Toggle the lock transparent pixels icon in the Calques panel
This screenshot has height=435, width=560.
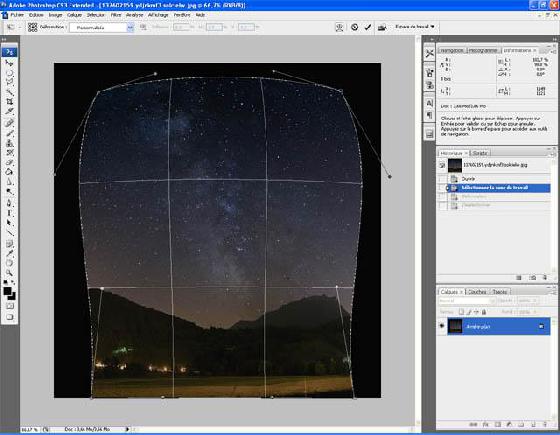(x=461, y=312)
